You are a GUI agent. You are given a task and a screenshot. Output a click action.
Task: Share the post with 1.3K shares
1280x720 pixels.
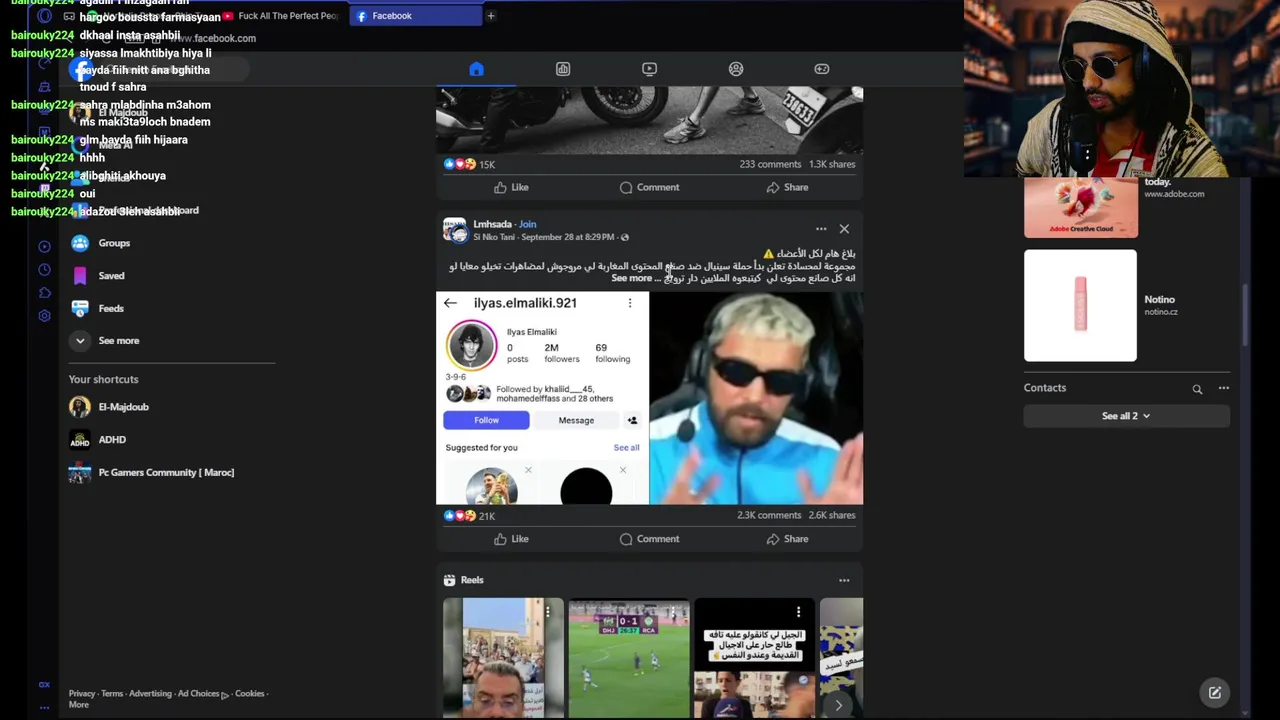787,187
